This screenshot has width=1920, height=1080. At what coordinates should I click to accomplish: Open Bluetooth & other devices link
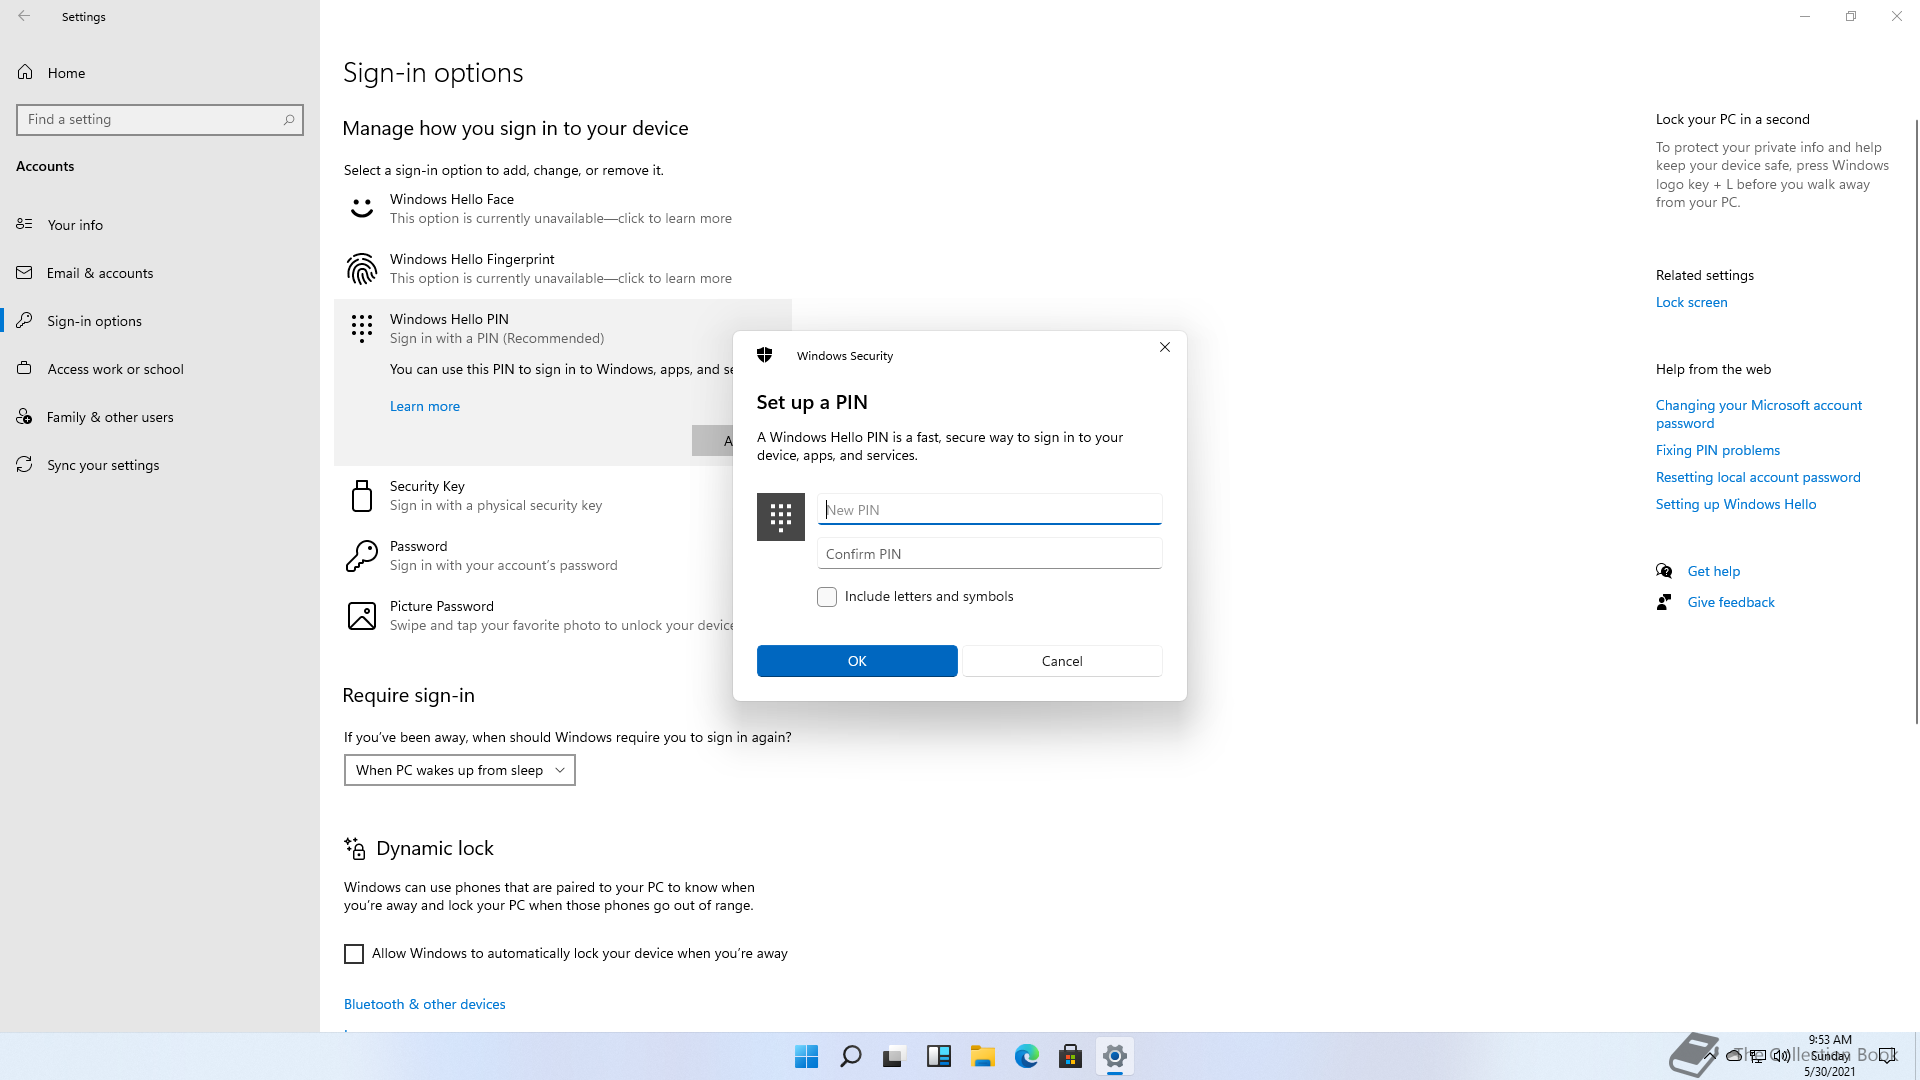[425, 1004]
